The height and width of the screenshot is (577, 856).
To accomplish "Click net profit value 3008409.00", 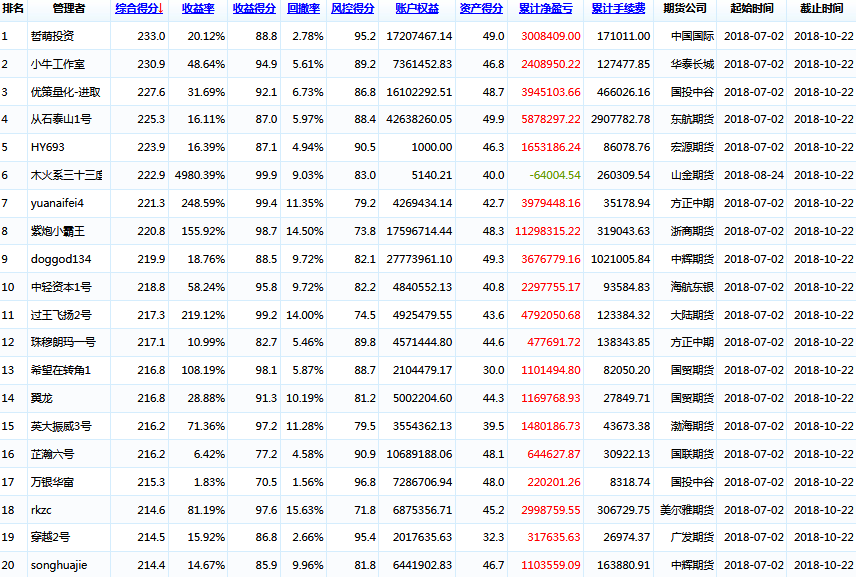I will (551, 36).
